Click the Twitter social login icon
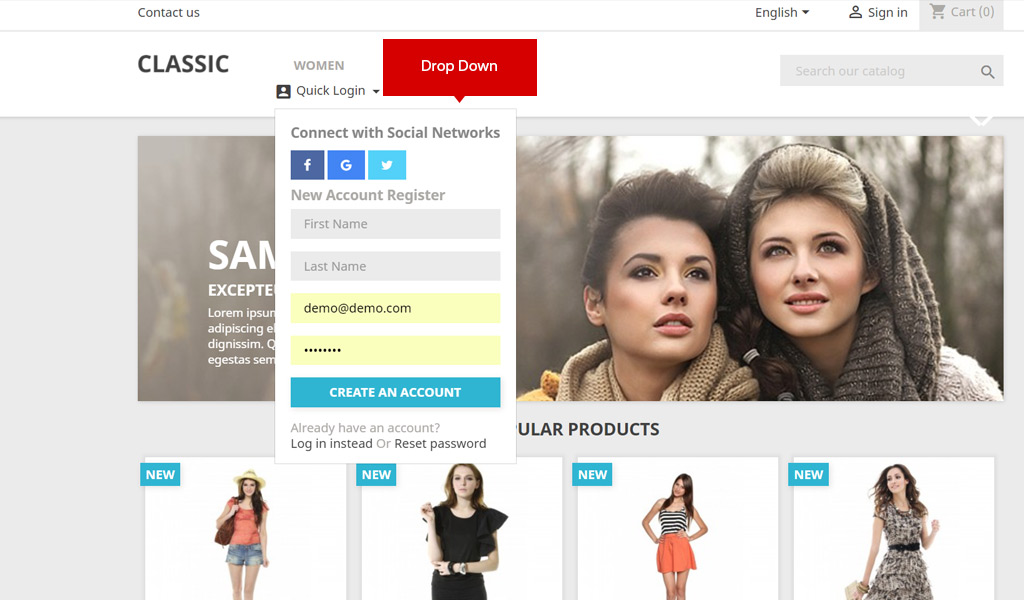Screen dimensions: 1024x600 pyautogui.click(x=386, y=165)
